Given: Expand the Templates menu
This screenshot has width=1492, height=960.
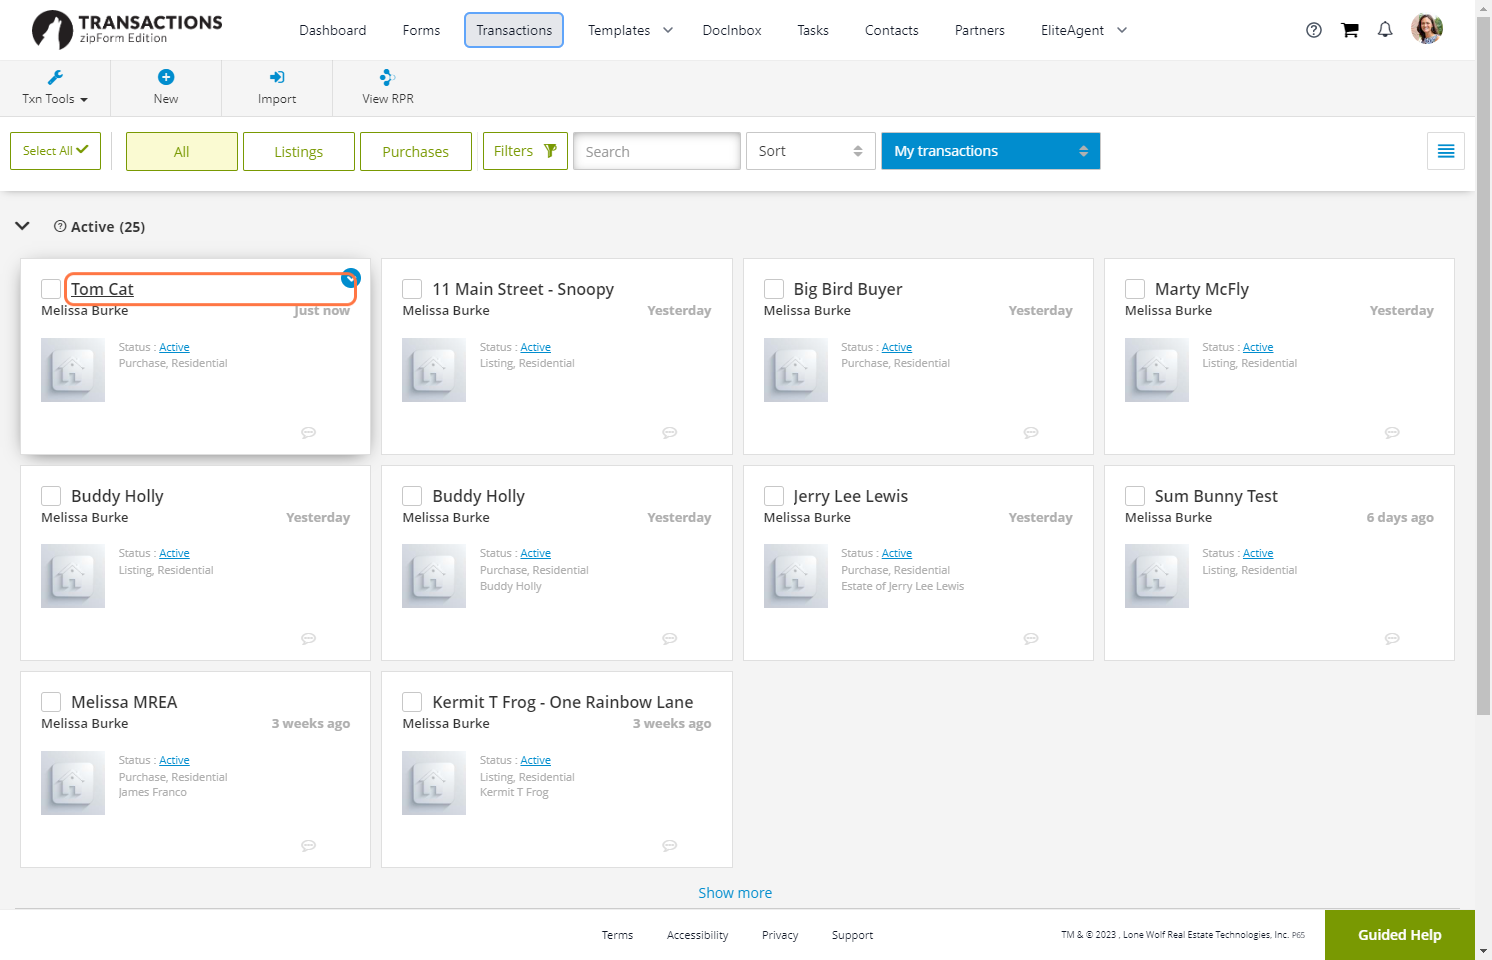Looking at the screenshot, I should [631, 30].
